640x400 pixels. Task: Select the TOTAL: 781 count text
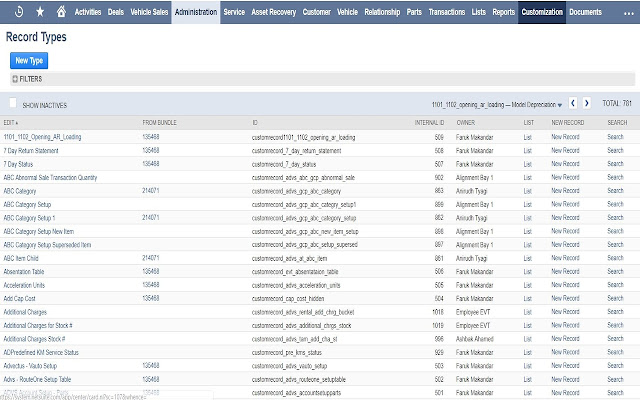[x=617, y=103]
